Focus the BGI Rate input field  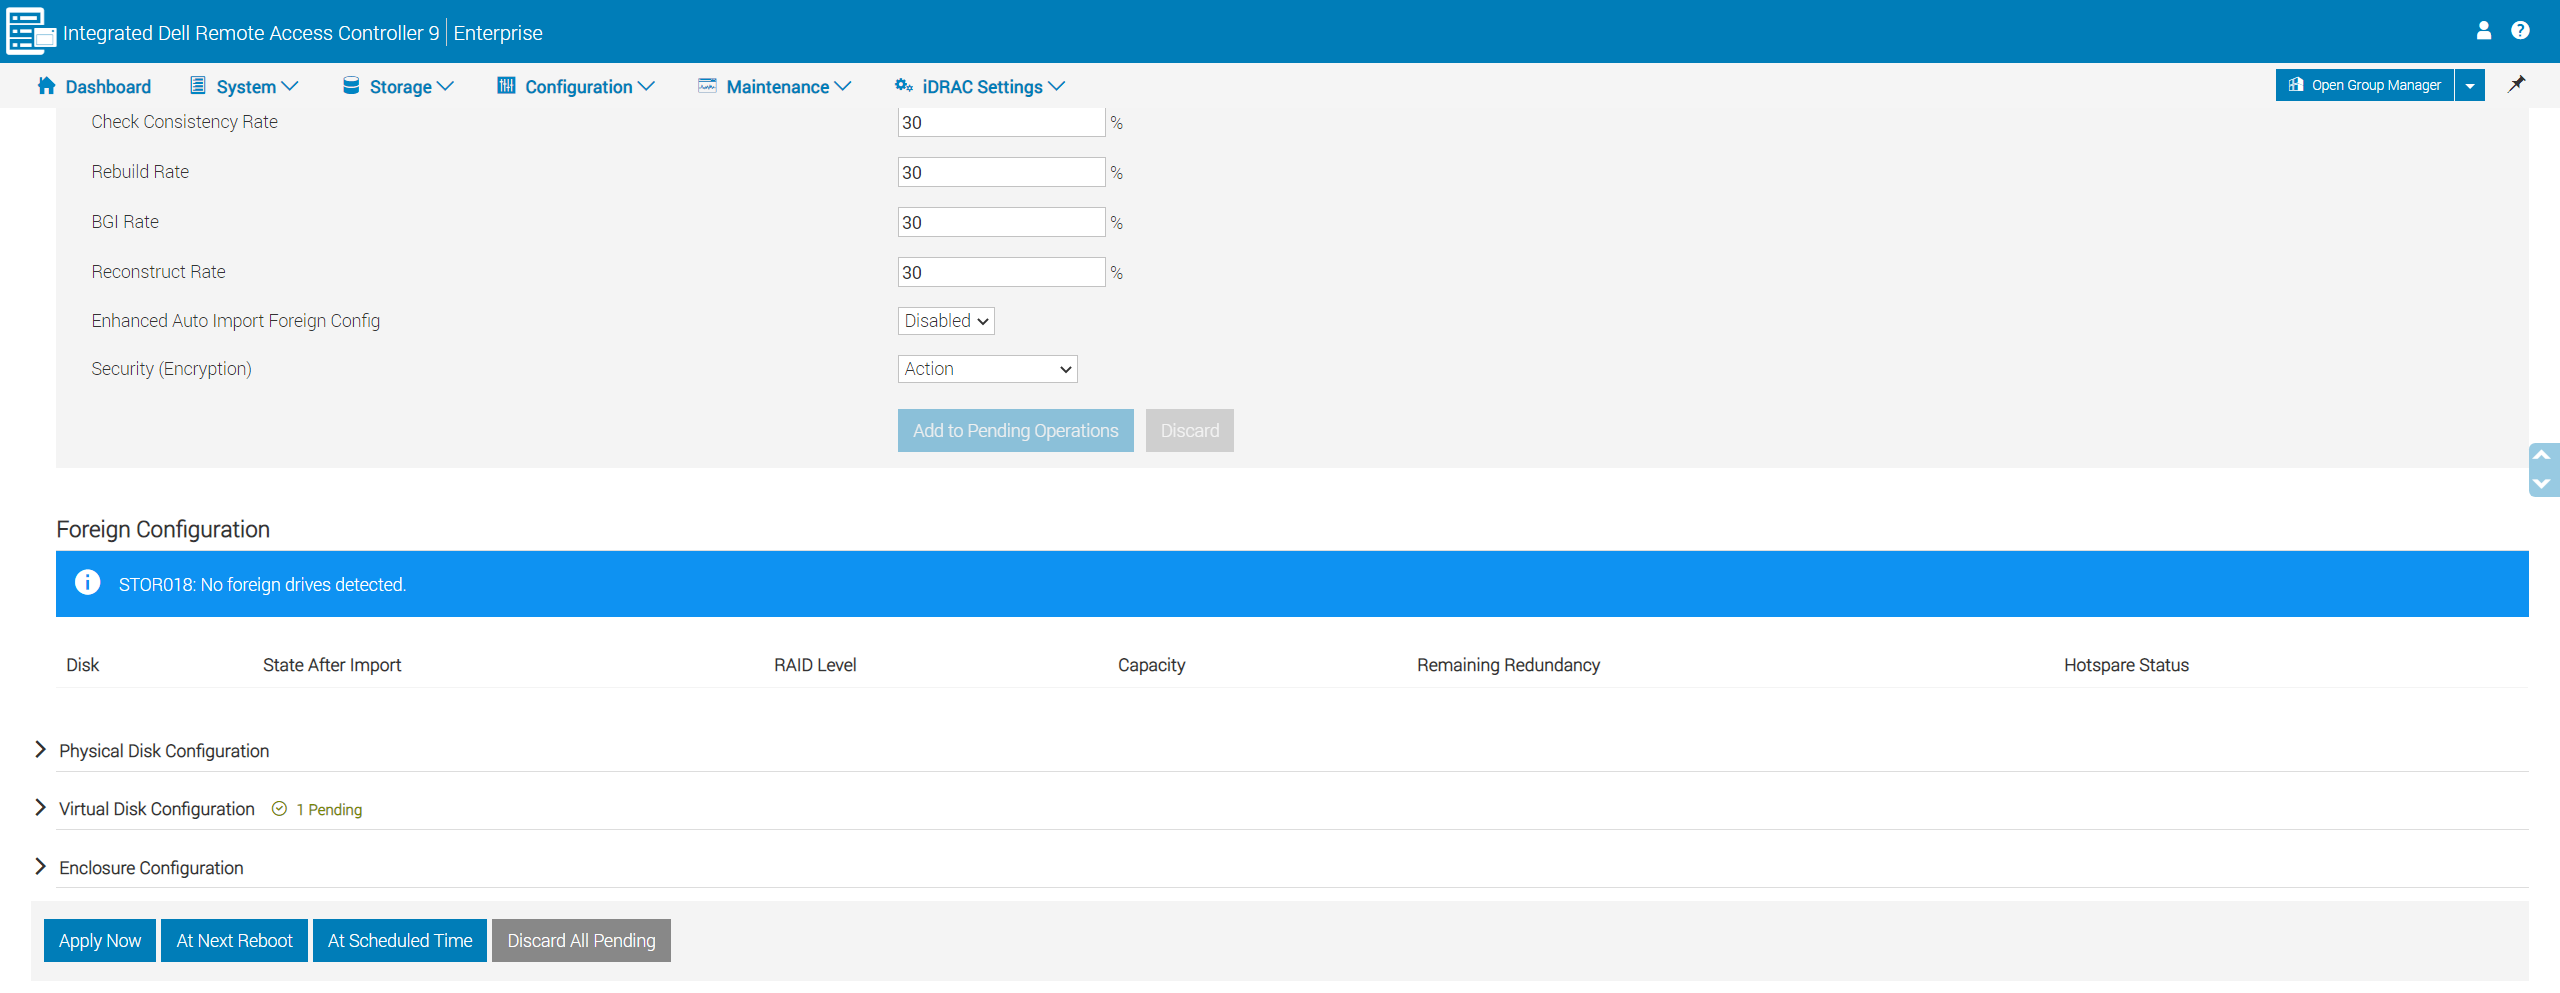[x=1001, y=223]
